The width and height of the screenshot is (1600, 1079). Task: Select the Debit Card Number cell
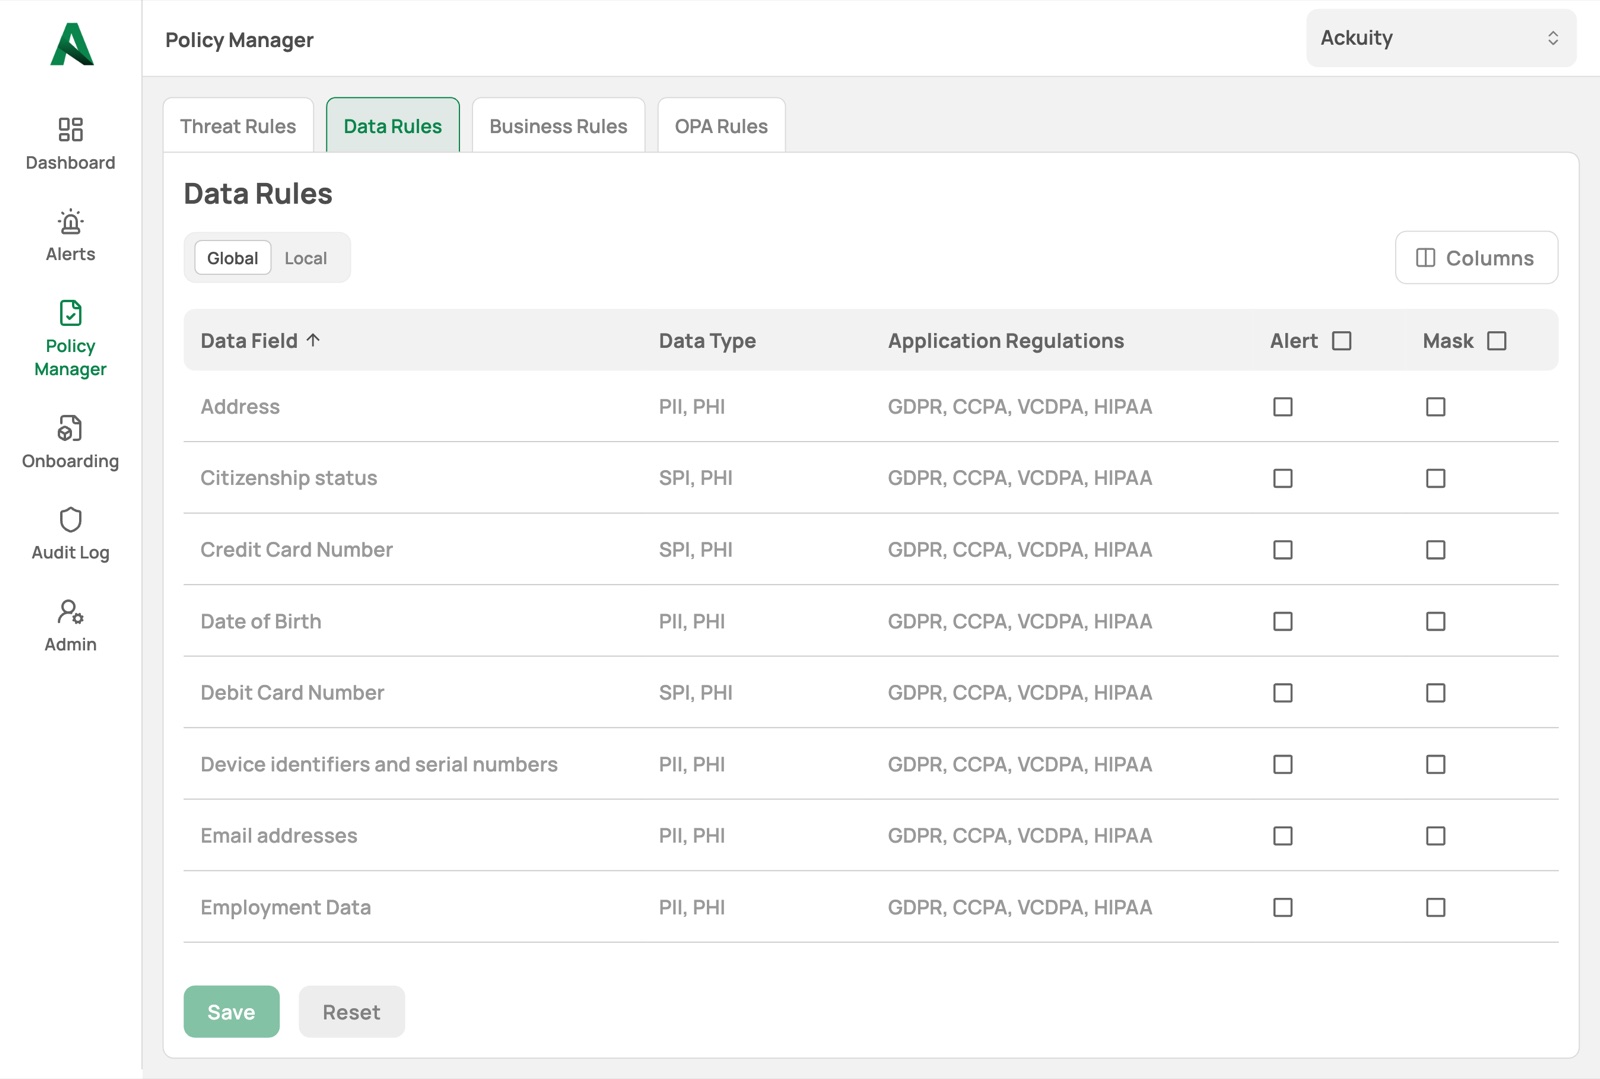[x=292, y=693]
